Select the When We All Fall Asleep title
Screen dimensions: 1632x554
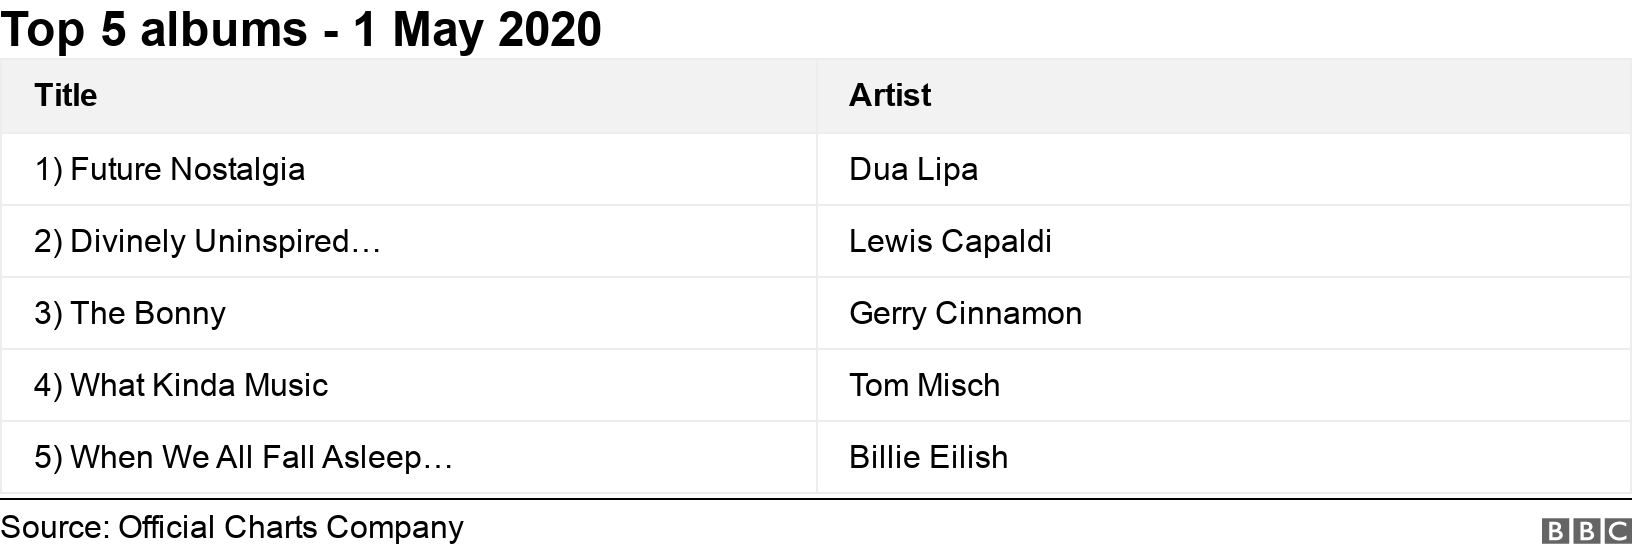[261, 457]
